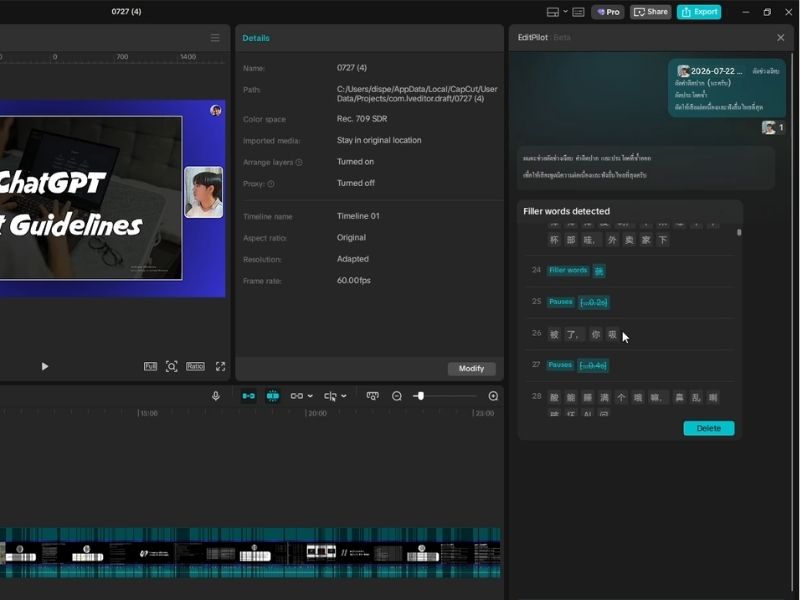This screenshot has width=800, height=600.
Task: Click the microphone record voiceover icon
Action: coord(216,396)
